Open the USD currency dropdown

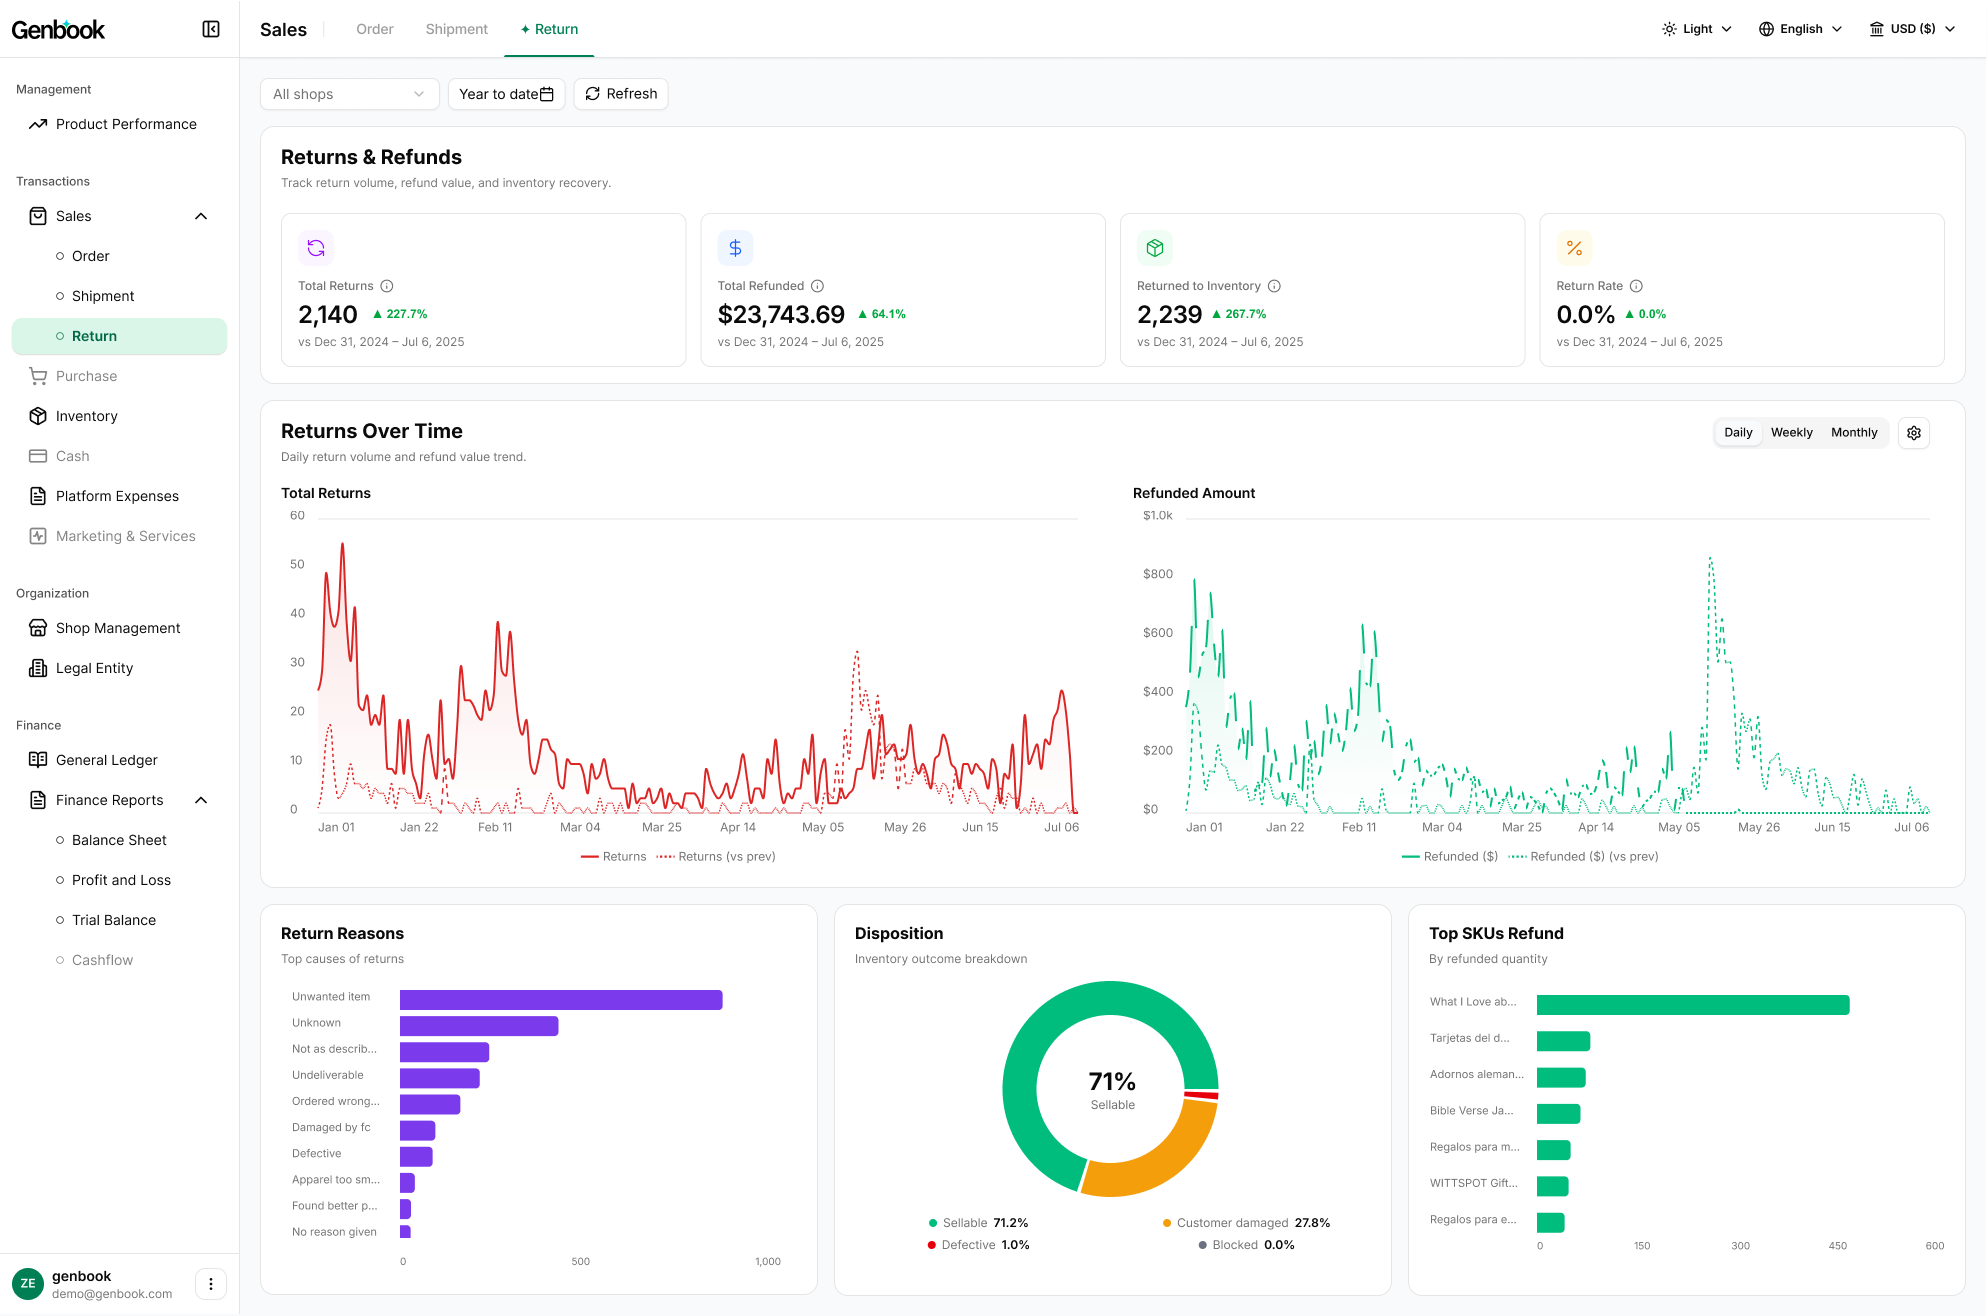coord(1912,29)
